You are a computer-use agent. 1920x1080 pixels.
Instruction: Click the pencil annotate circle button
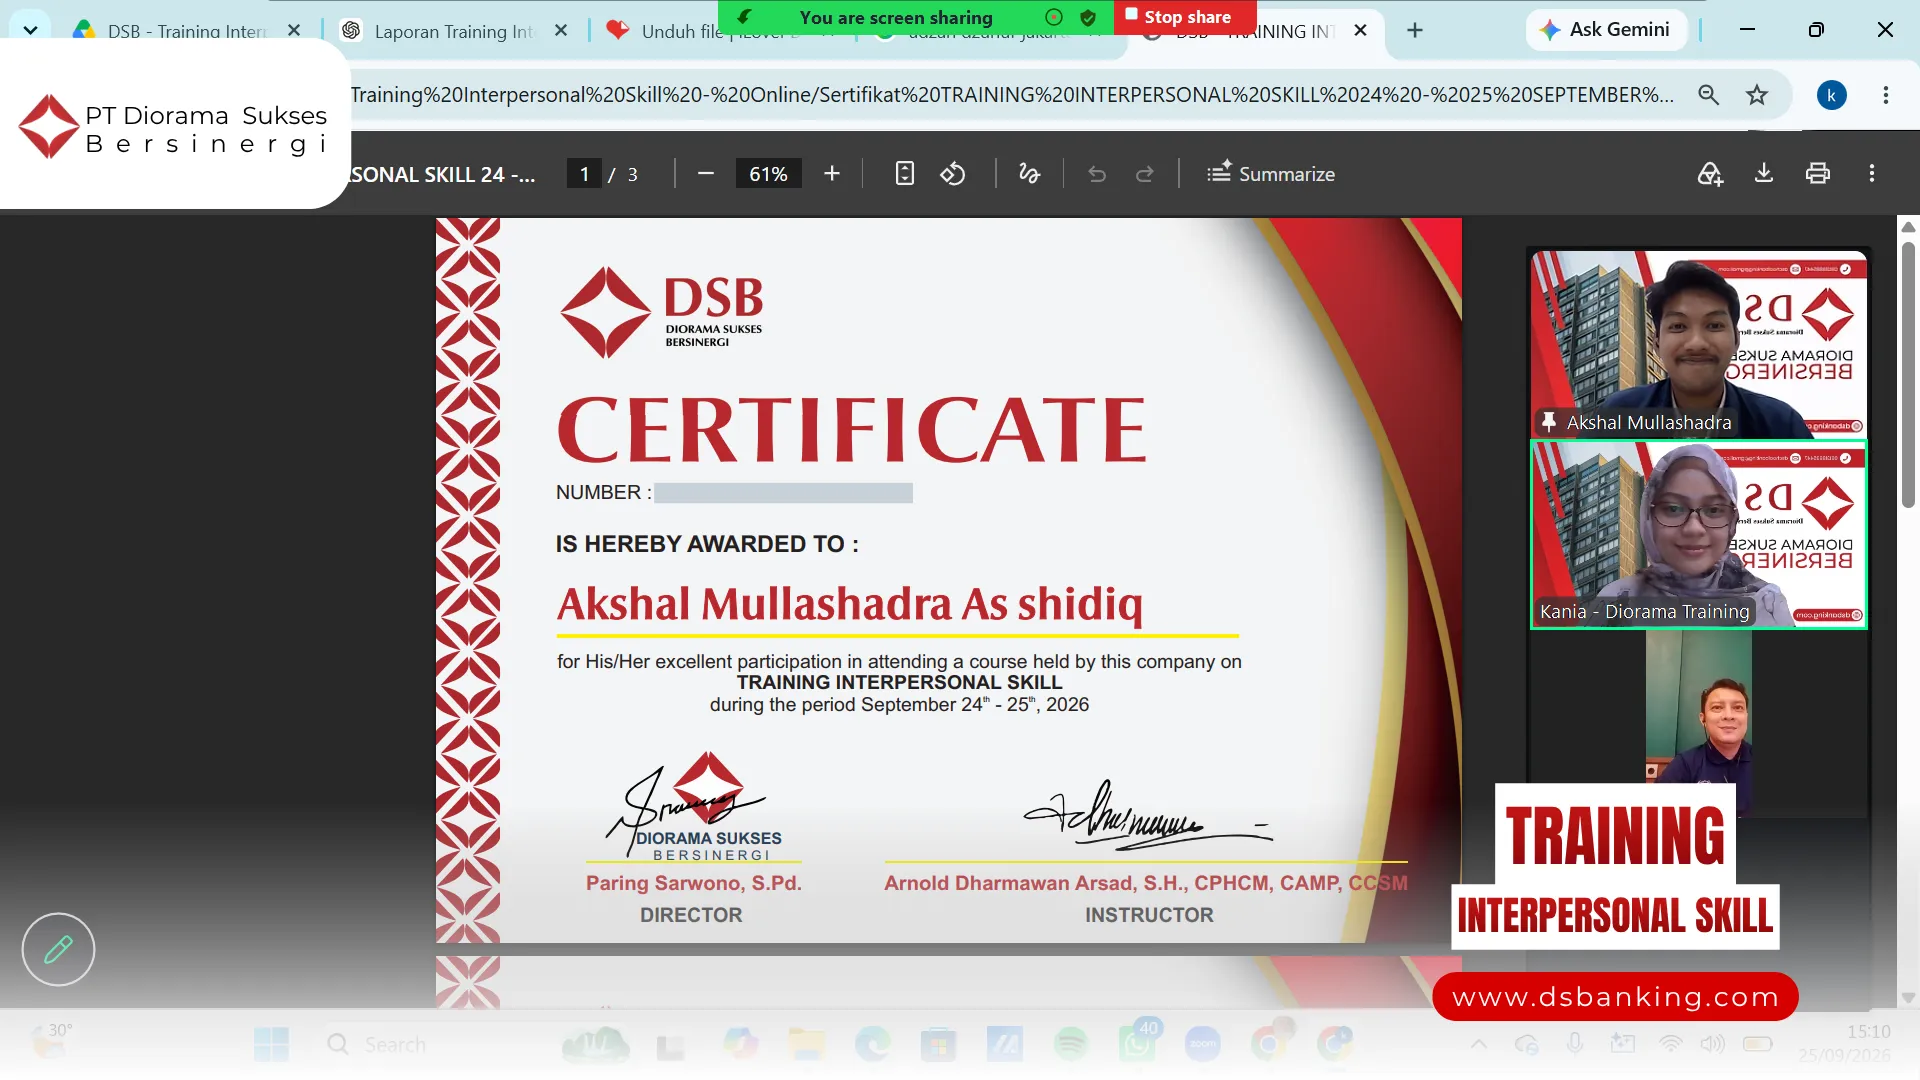coord(58,949)
